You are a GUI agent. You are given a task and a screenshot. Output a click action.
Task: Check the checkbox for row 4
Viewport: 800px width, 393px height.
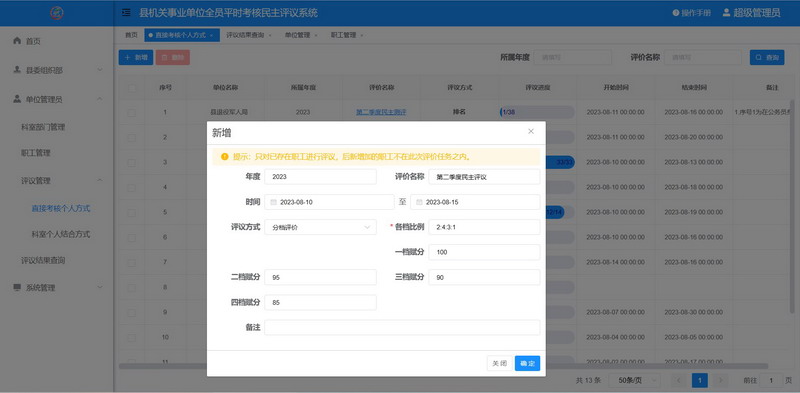click(132, 187)
